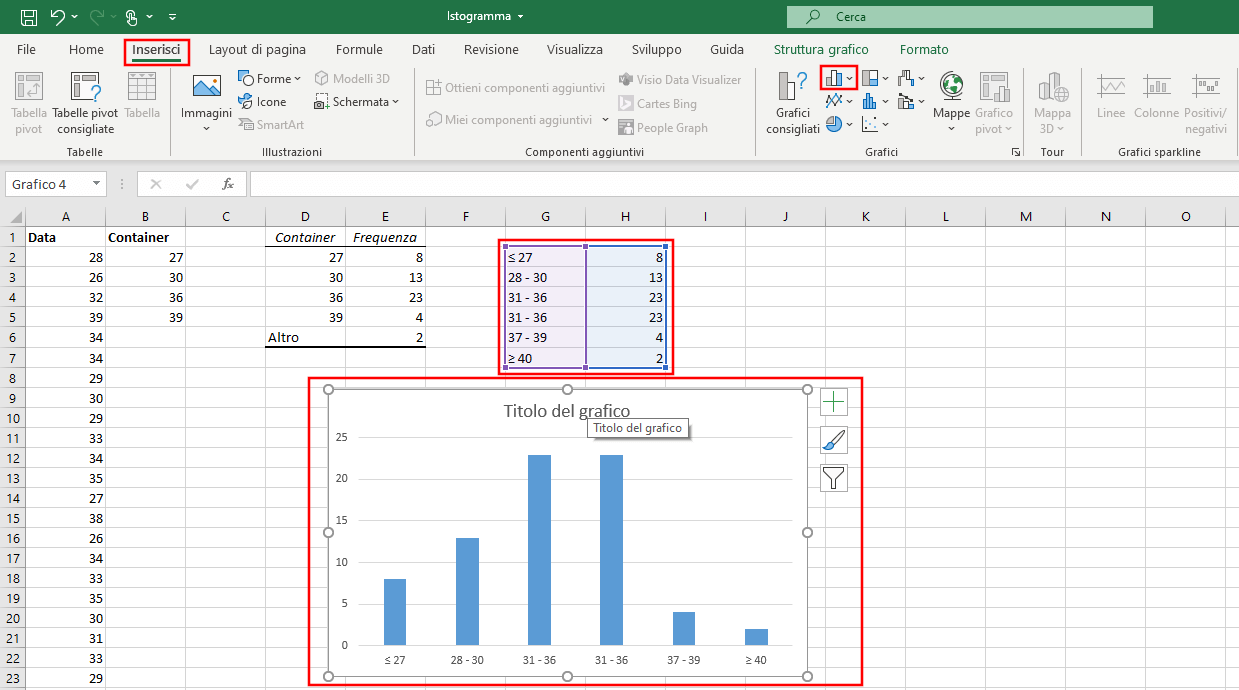Insert a SmartArt graphic
Image resolution: width=1239 pixels, height=690 pixels.
point(271,124)
